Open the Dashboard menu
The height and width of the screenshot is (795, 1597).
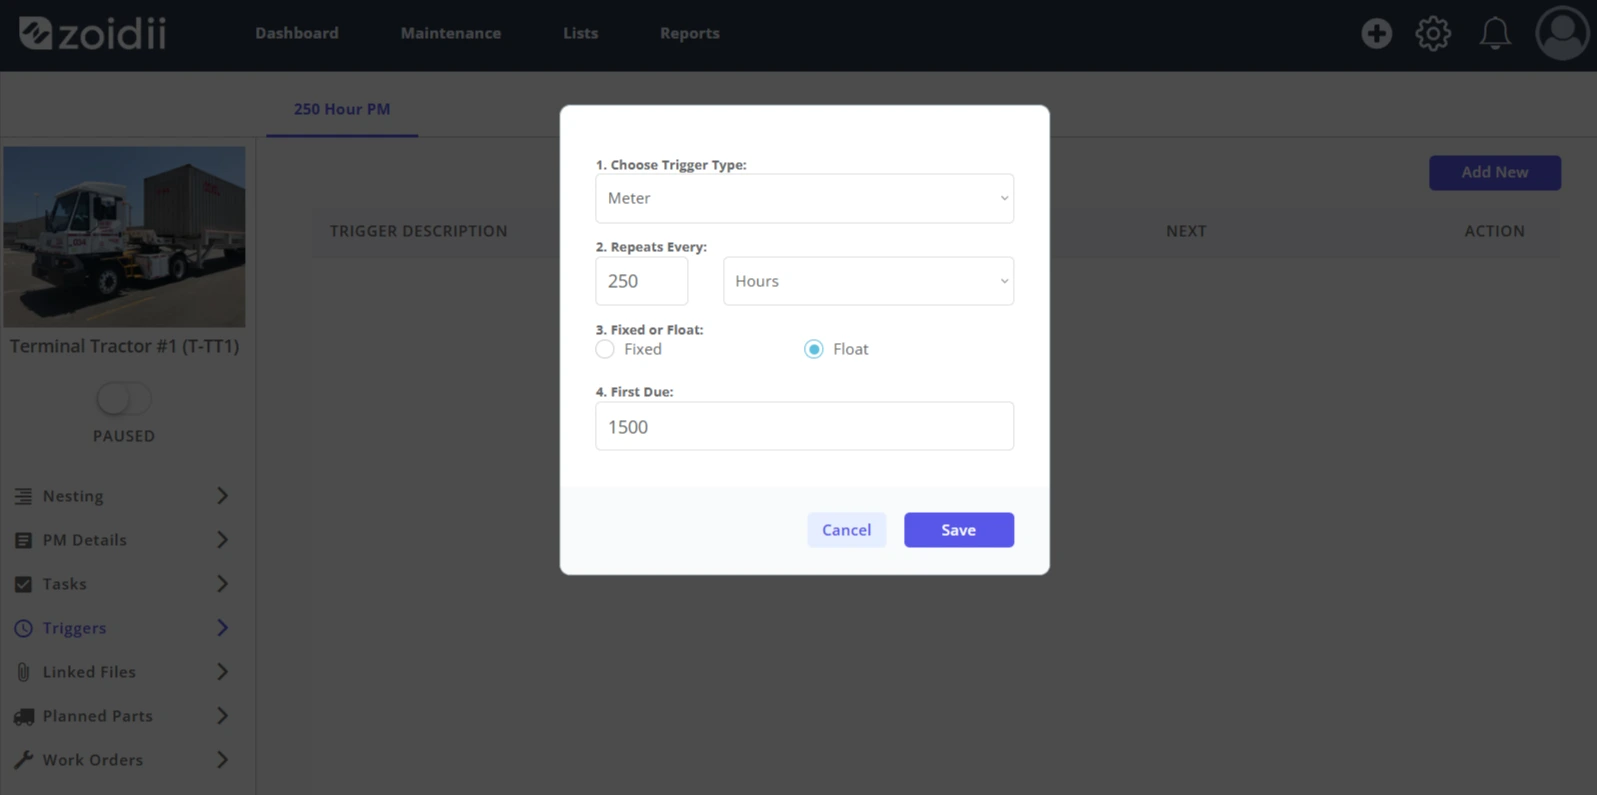(x=297, y=33)
